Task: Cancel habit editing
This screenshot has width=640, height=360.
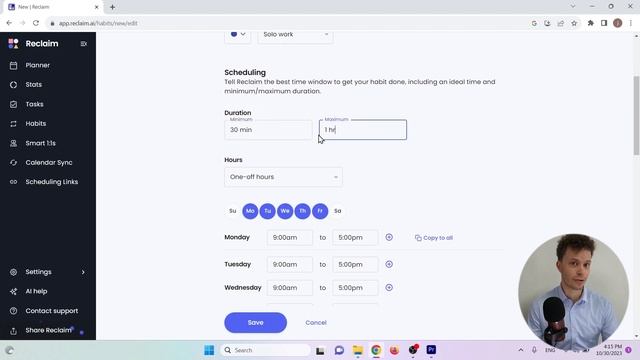Action: coord(316,322)
